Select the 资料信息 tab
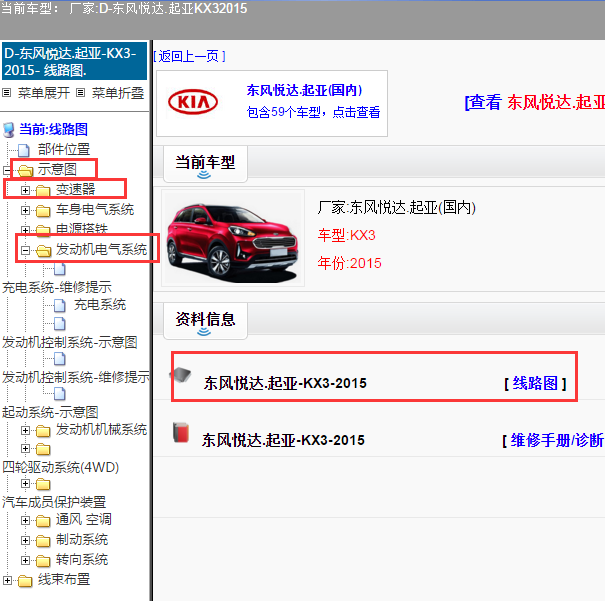Image resolution: width=605 pixels, height=601 pixels. tap(205, 321)
